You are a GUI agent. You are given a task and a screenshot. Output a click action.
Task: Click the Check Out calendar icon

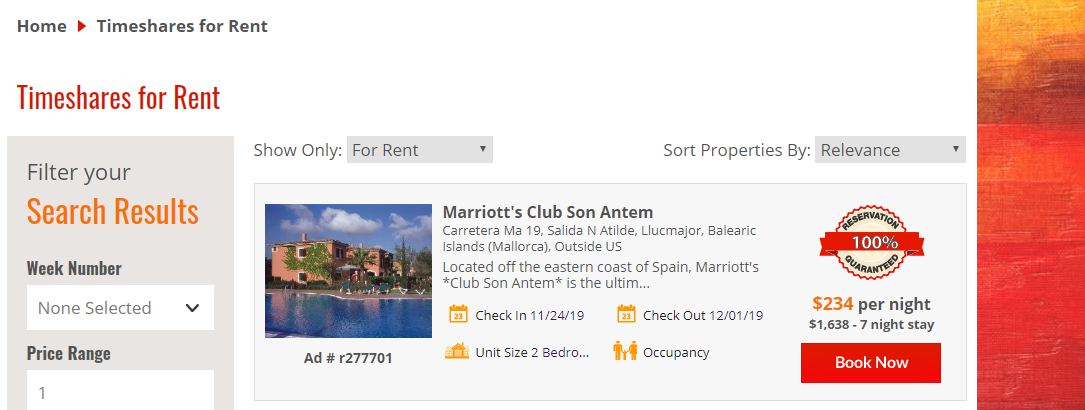click(x=626, y=315)
